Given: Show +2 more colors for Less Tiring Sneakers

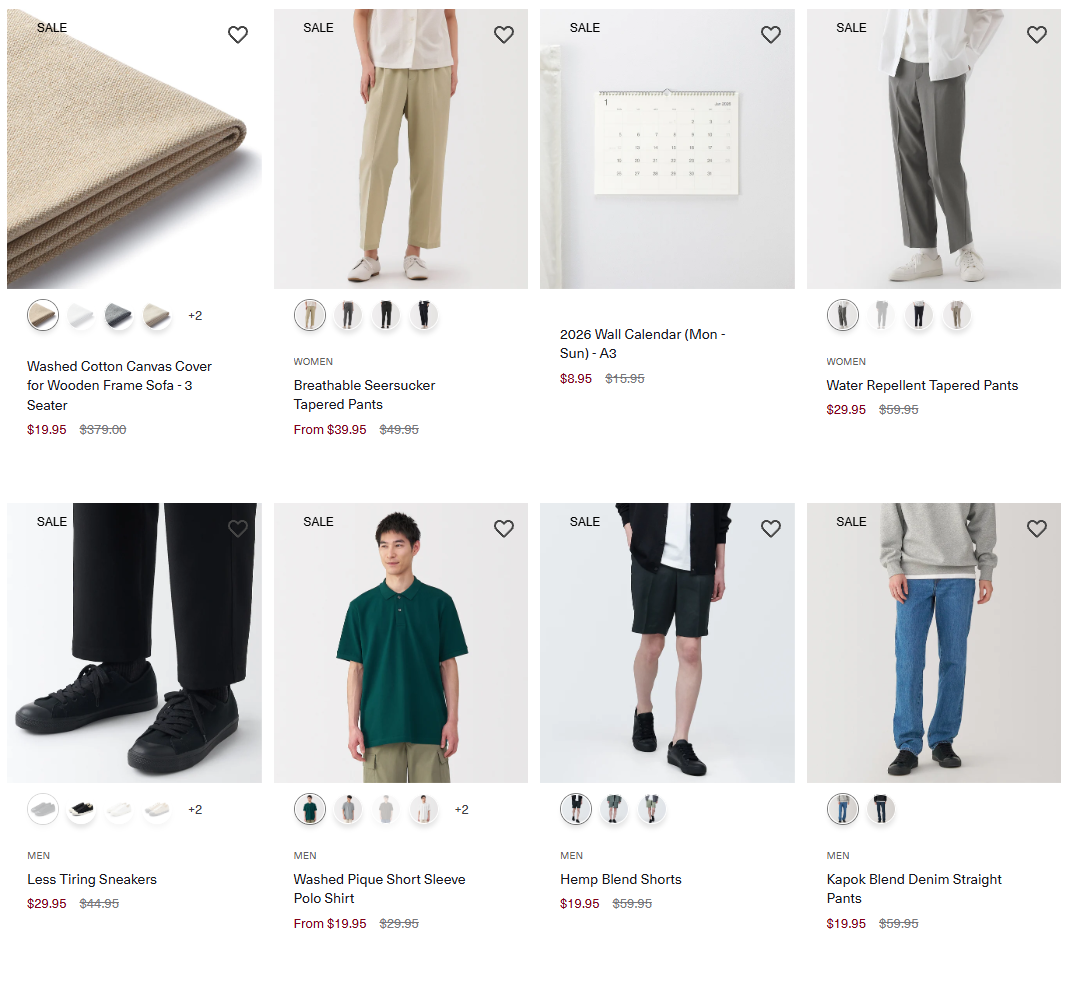Looking at the screenshot, I should (195, 810).
